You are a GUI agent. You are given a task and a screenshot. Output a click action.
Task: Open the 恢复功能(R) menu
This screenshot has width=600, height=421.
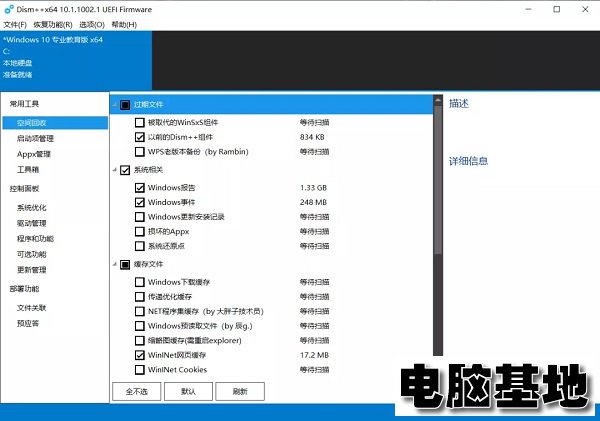pyautogui.click(x=53, y=24)
